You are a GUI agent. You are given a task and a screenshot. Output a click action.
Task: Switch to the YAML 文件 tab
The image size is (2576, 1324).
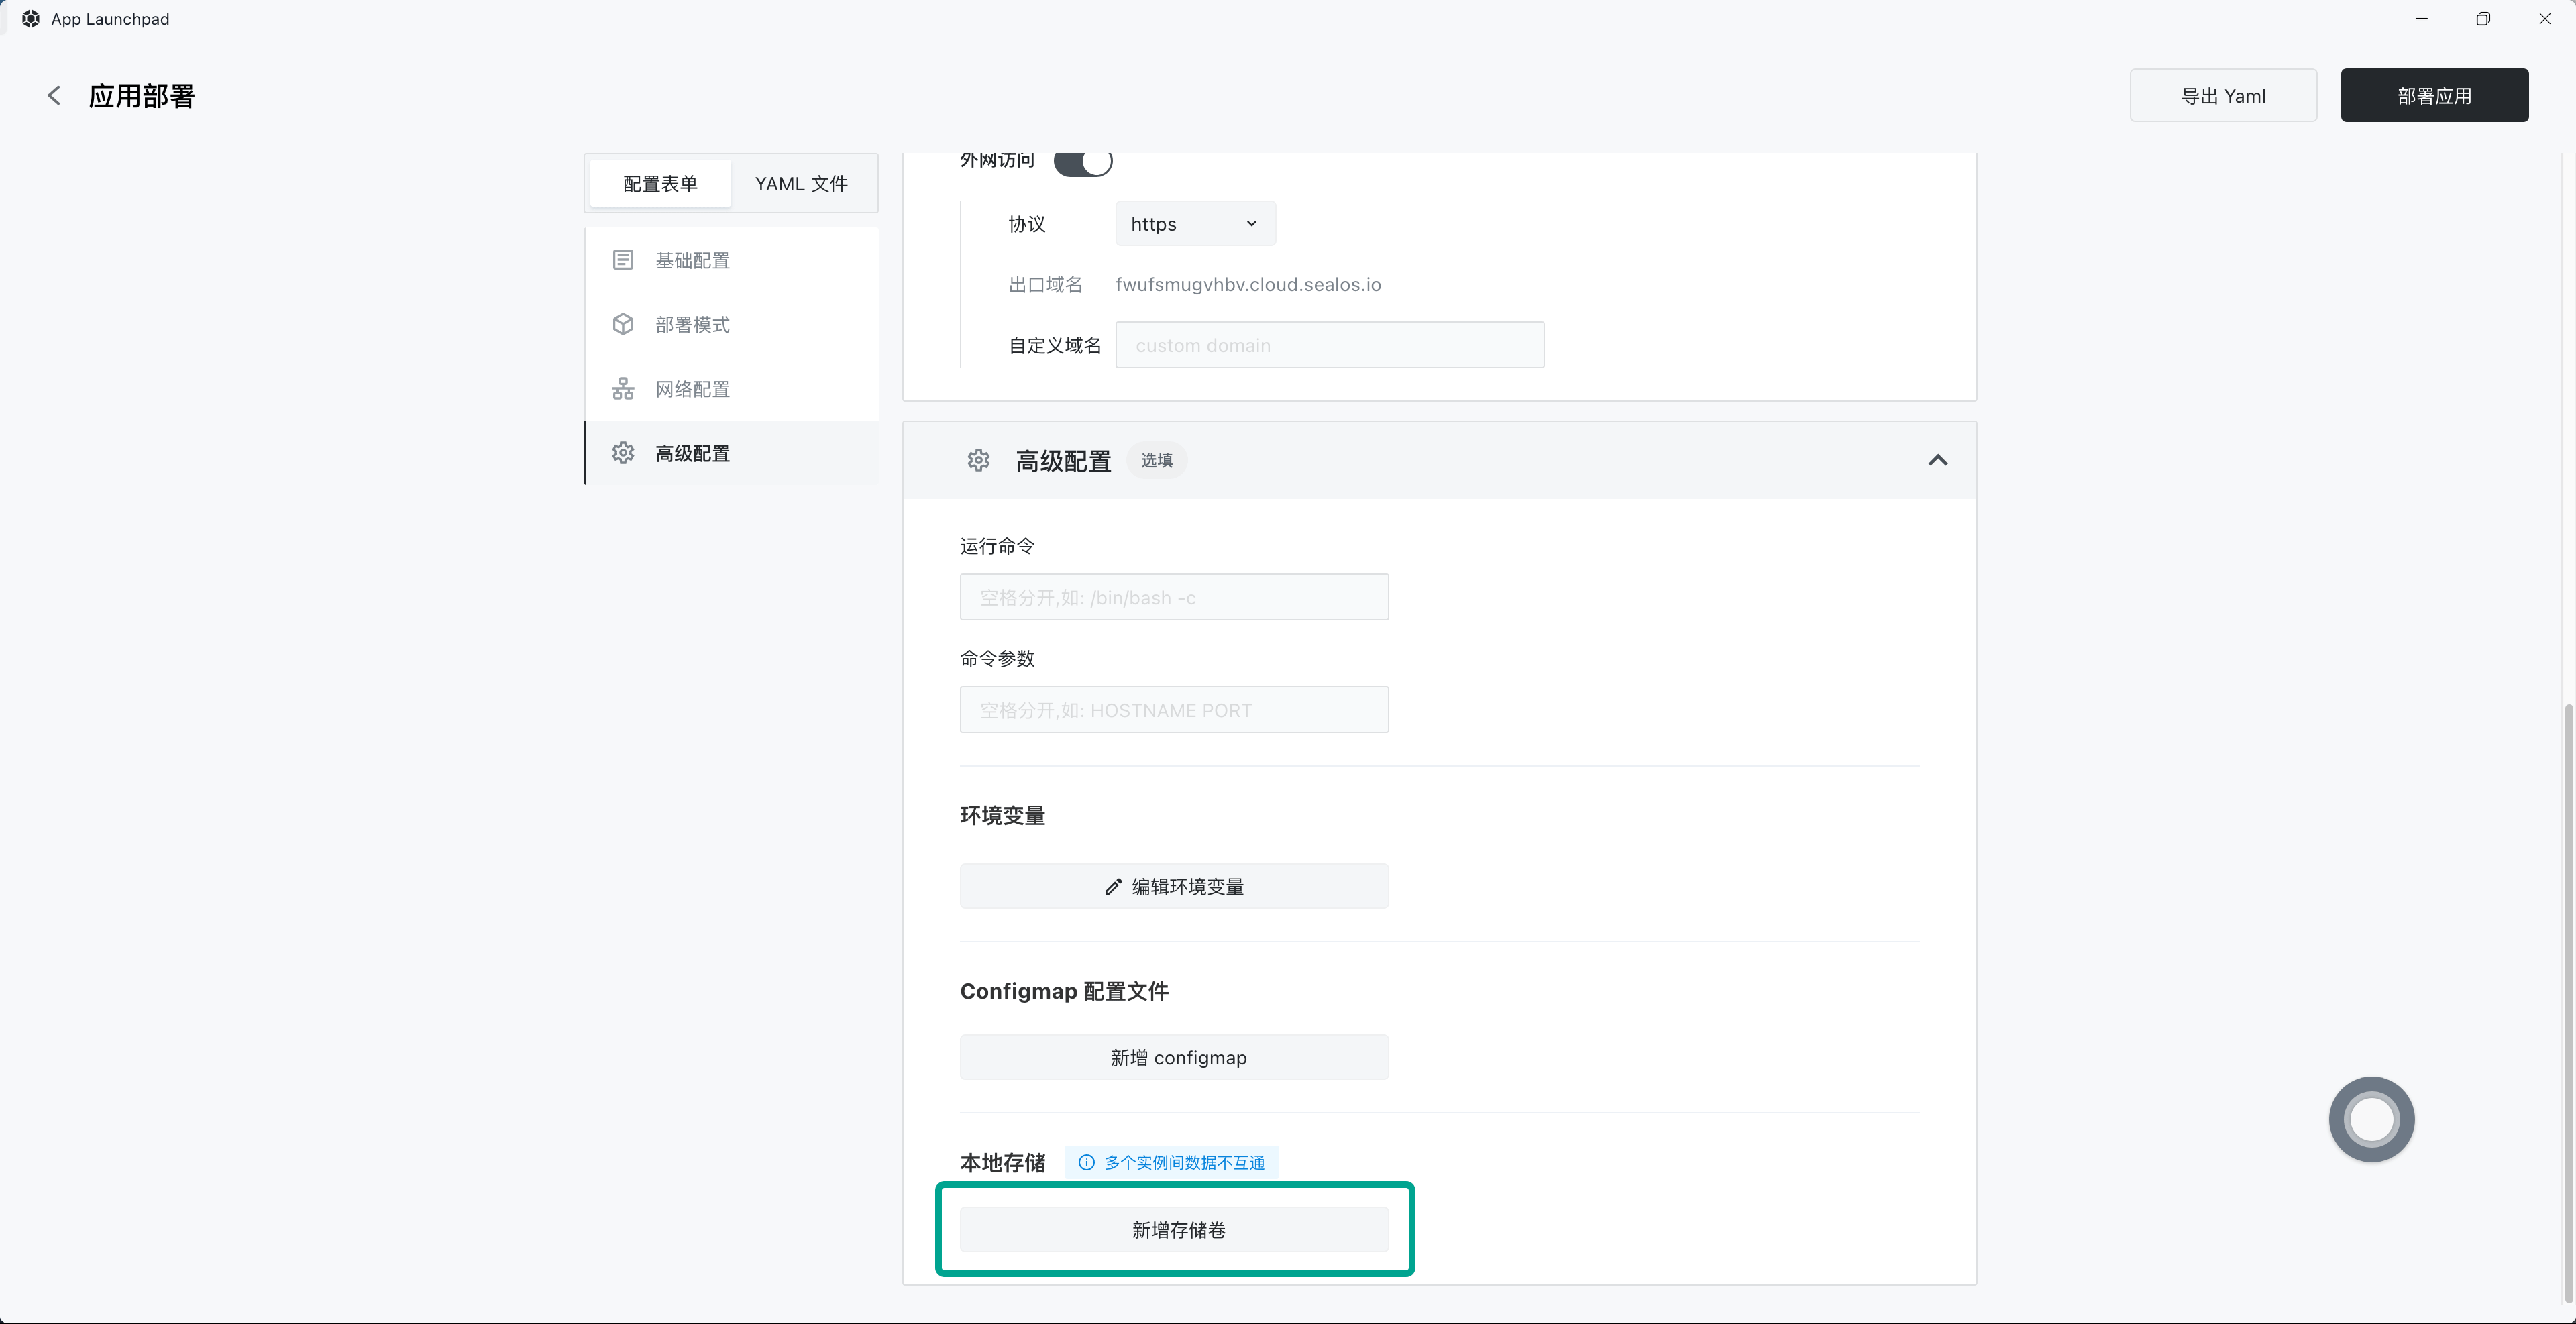(801, 184)
